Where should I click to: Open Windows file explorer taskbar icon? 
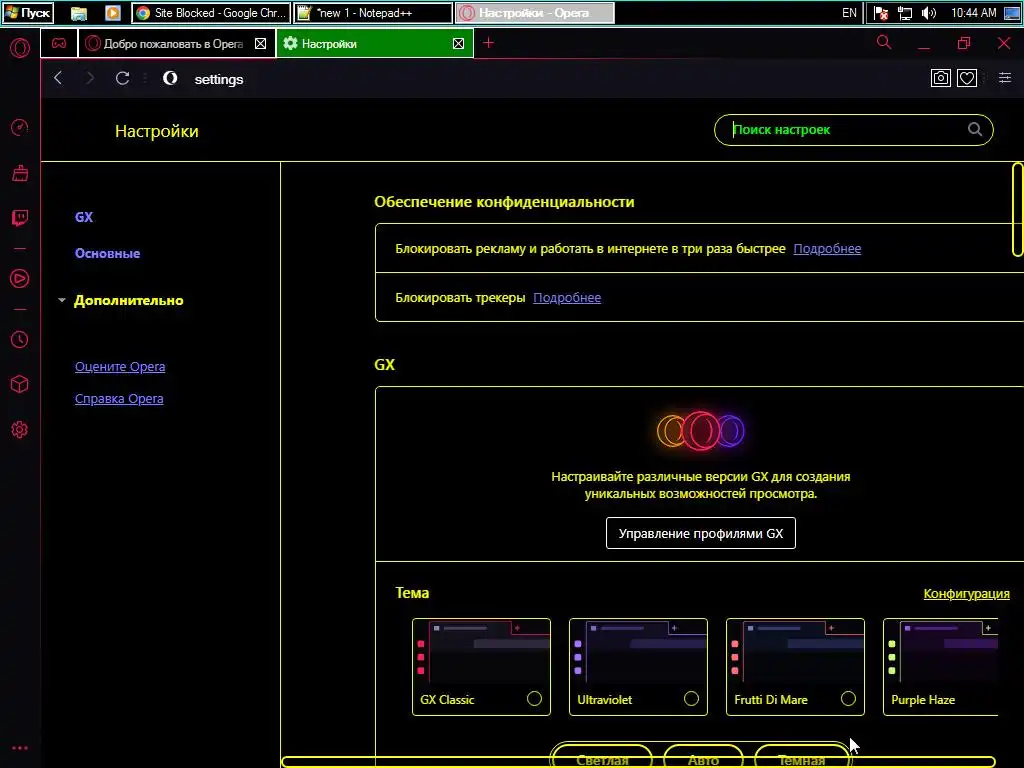[79, 13]
